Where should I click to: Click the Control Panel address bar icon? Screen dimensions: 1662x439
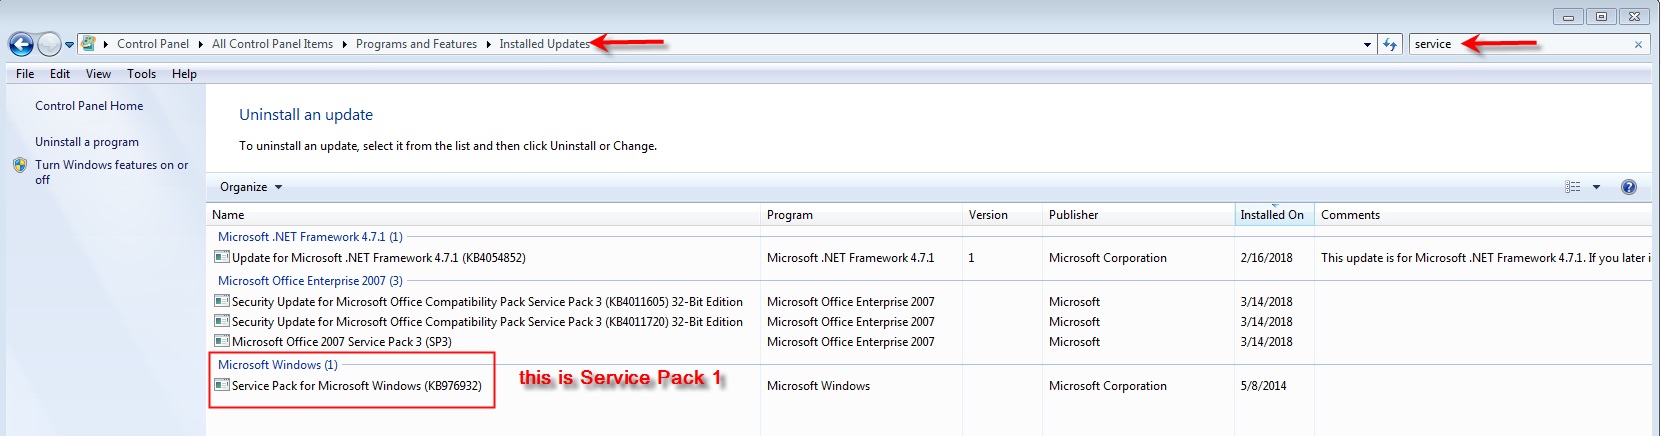(x=88, y=44)
